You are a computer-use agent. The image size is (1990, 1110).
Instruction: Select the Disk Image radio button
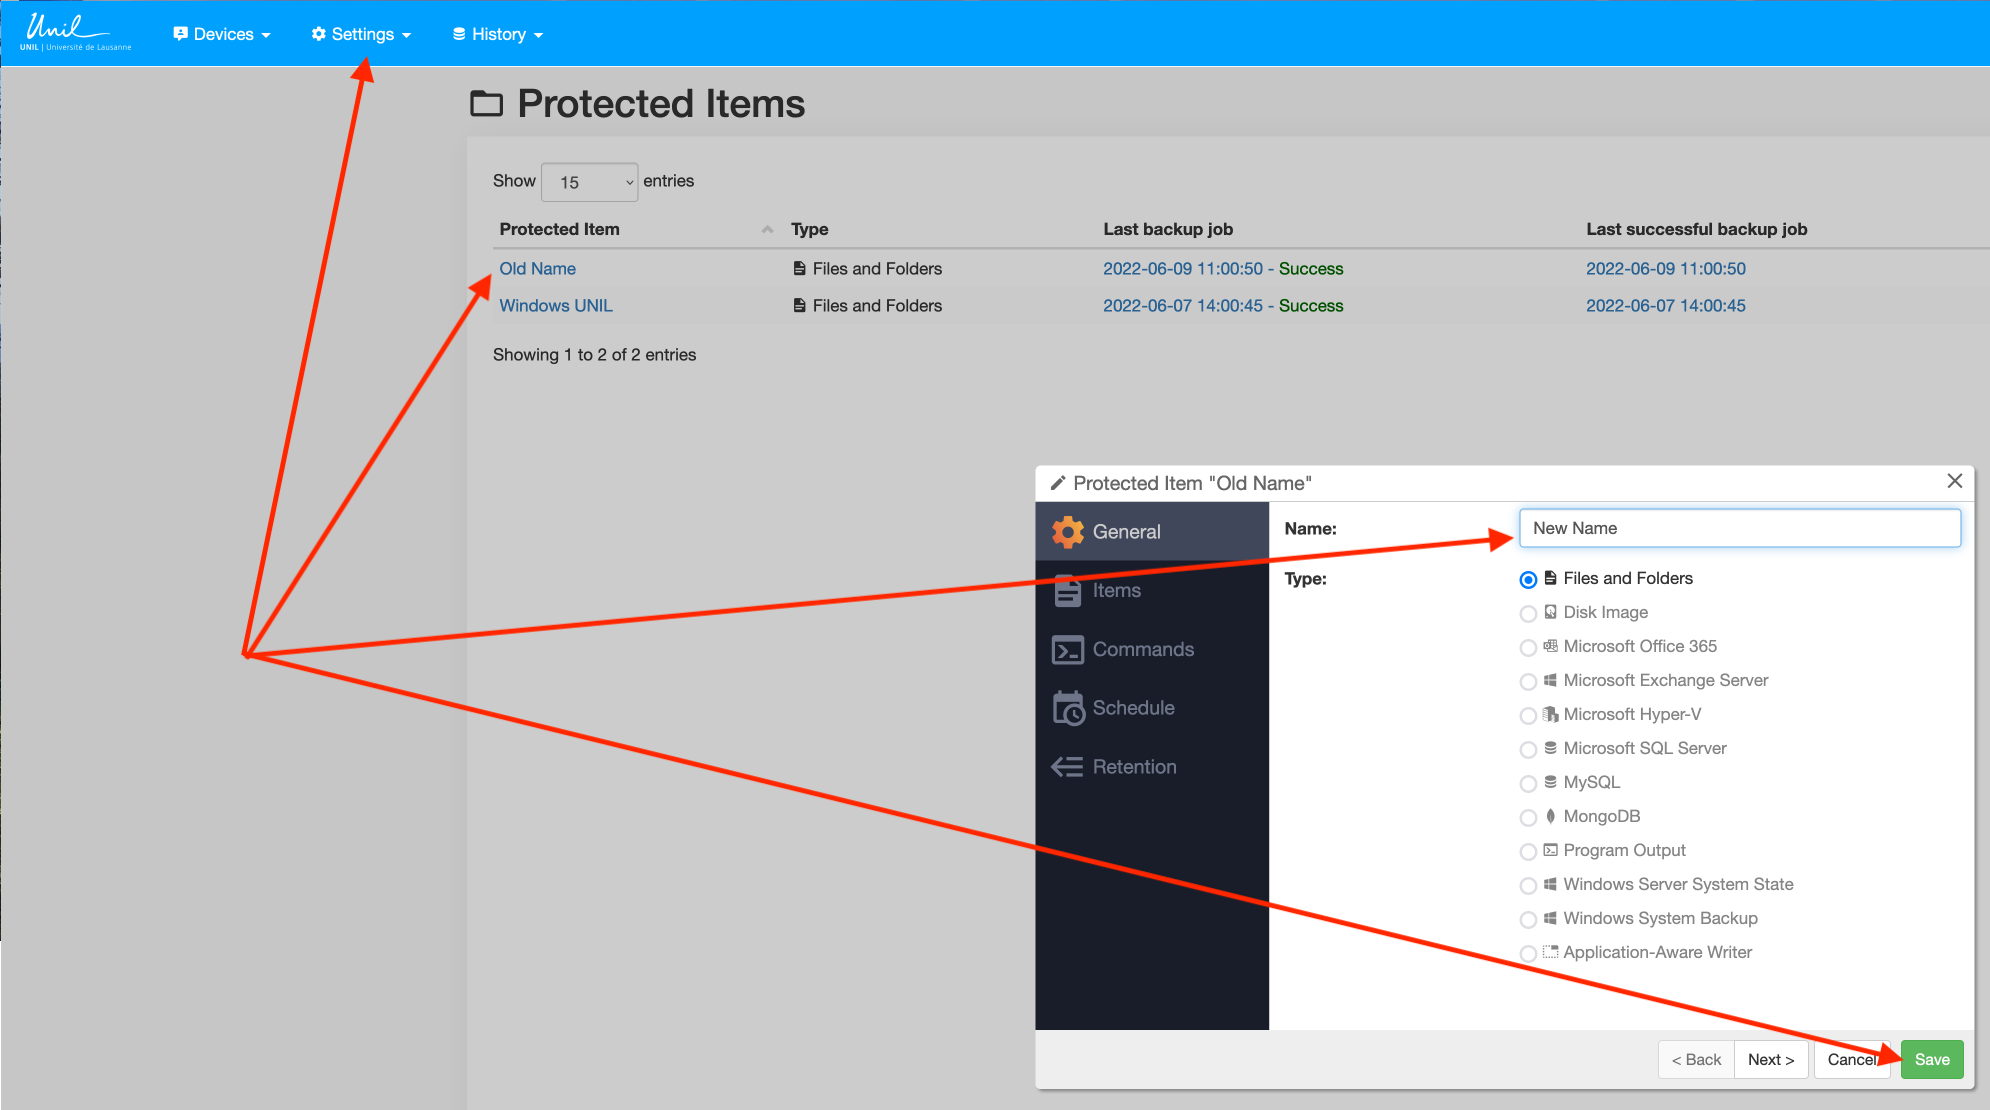click(x=1527, y=613)
